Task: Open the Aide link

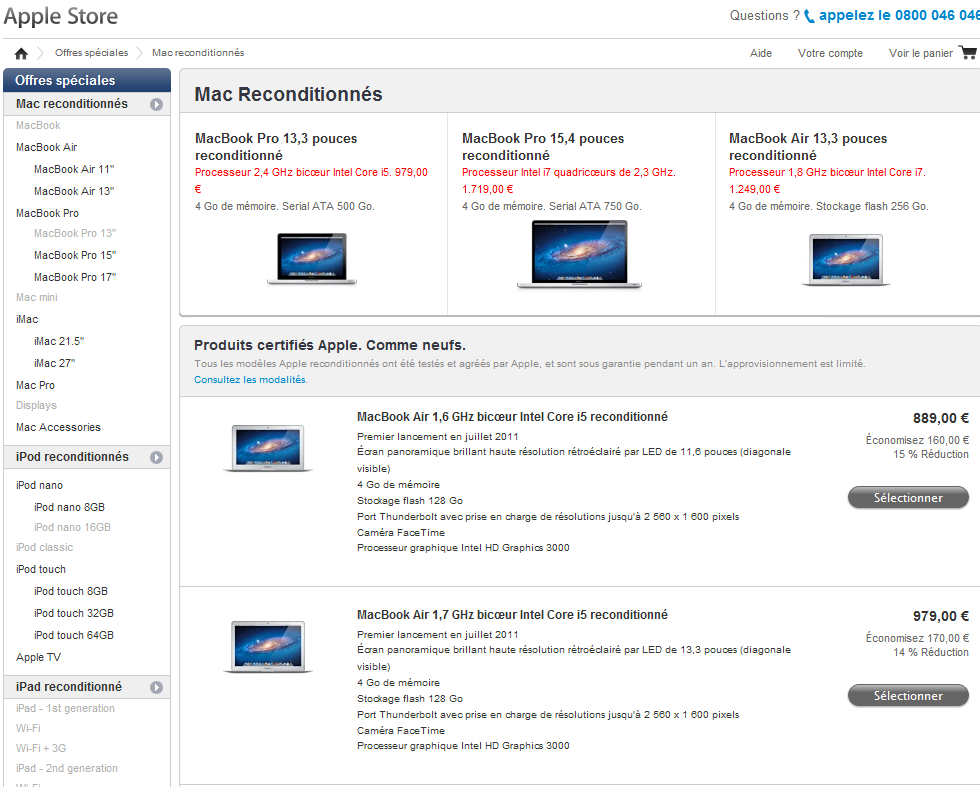Action: click(761, 53)
